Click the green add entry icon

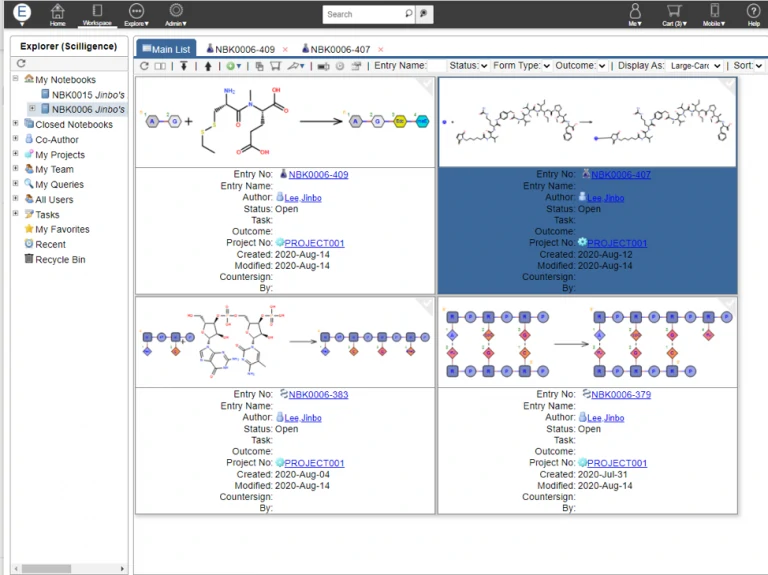point(232,66)
